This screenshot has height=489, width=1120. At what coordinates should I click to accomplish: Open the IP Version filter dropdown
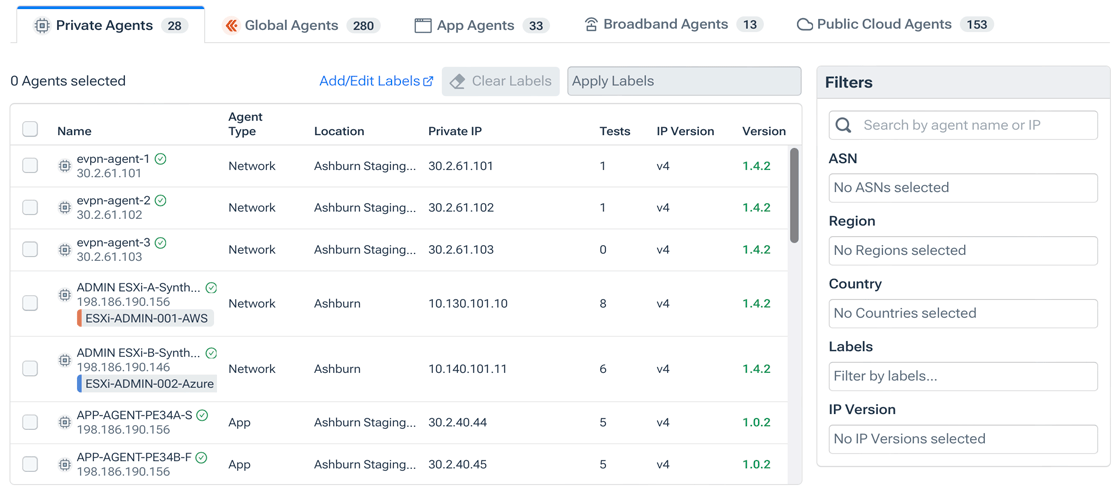click(963, 439)
